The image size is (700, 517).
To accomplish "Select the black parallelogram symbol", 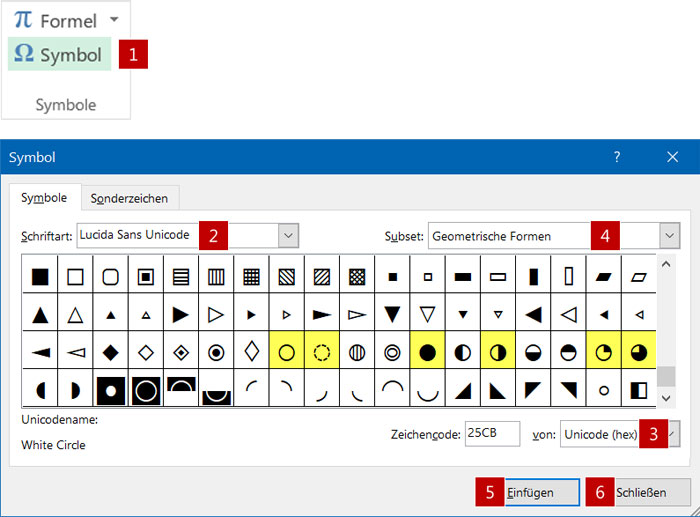I will click(x=604, y=277).
